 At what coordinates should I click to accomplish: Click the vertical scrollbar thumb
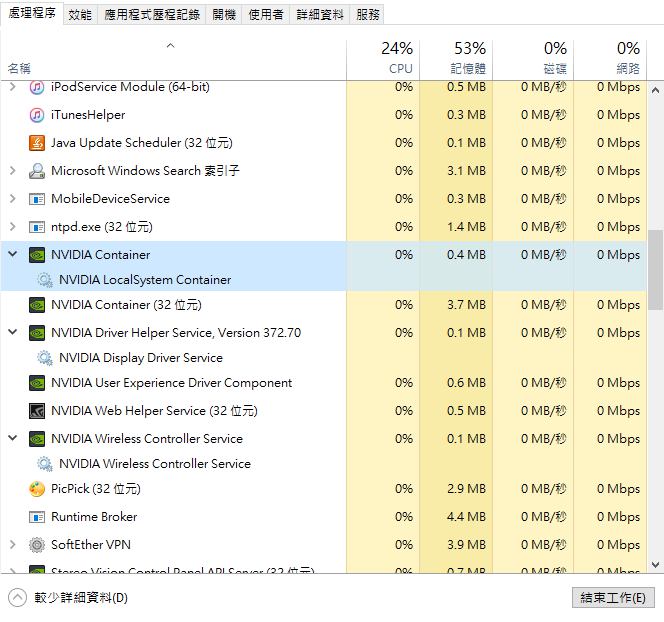point(656,270)
